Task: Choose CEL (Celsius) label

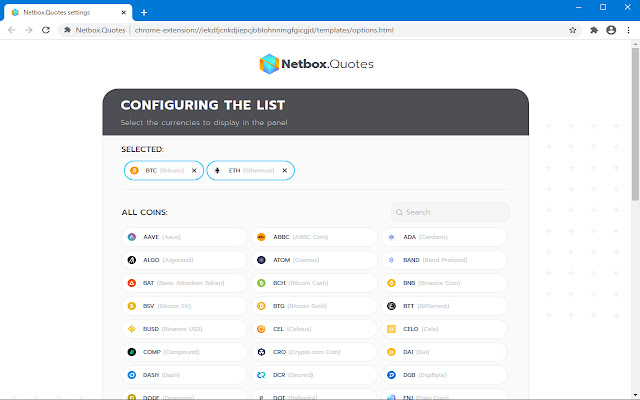Action: tap(292, 329)
